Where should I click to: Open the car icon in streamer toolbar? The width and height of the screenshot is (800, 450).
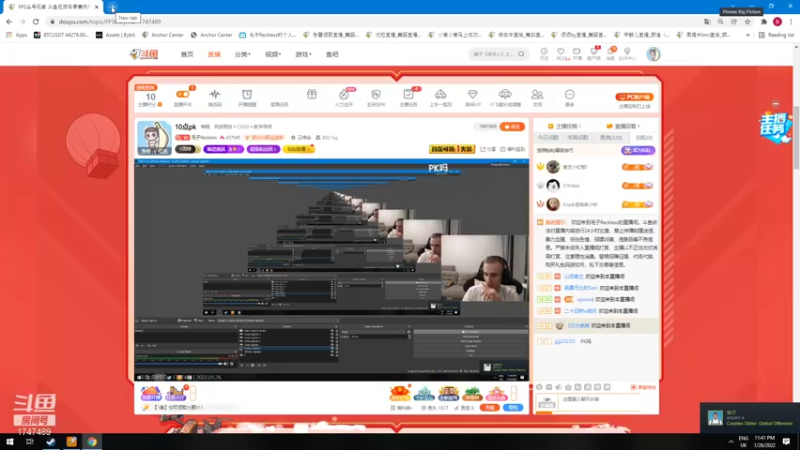[440, 94]
